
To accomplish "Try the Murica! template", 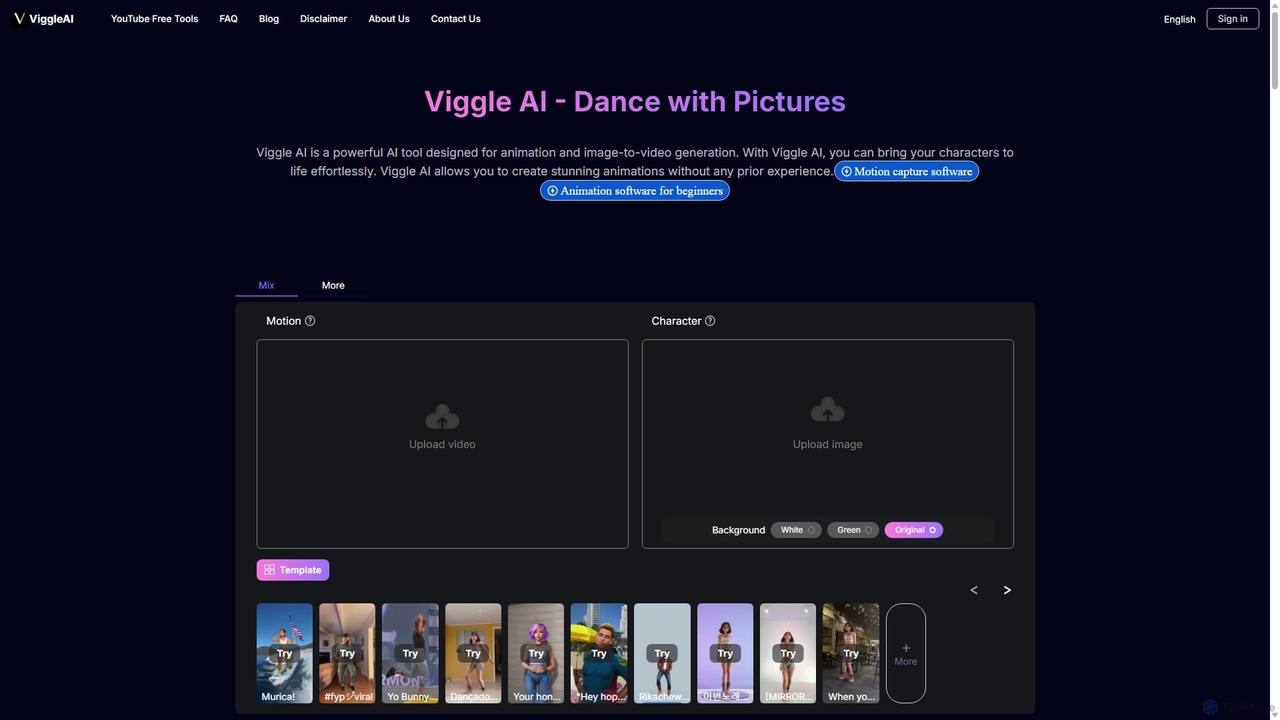I will click(x=284, y=653).
